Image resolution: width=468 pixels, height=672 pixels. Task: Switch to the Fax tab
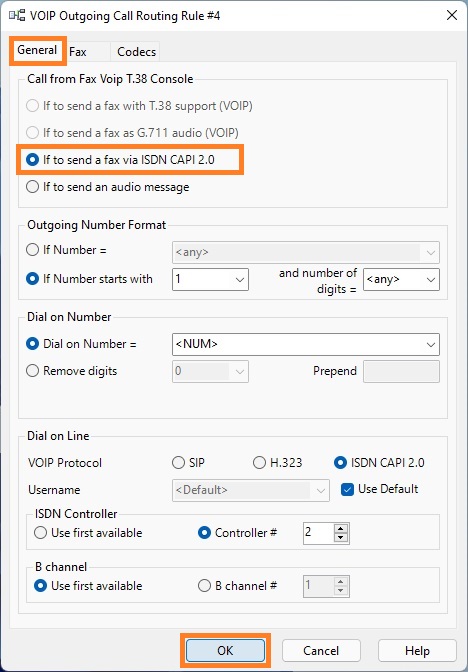point(78,52)
